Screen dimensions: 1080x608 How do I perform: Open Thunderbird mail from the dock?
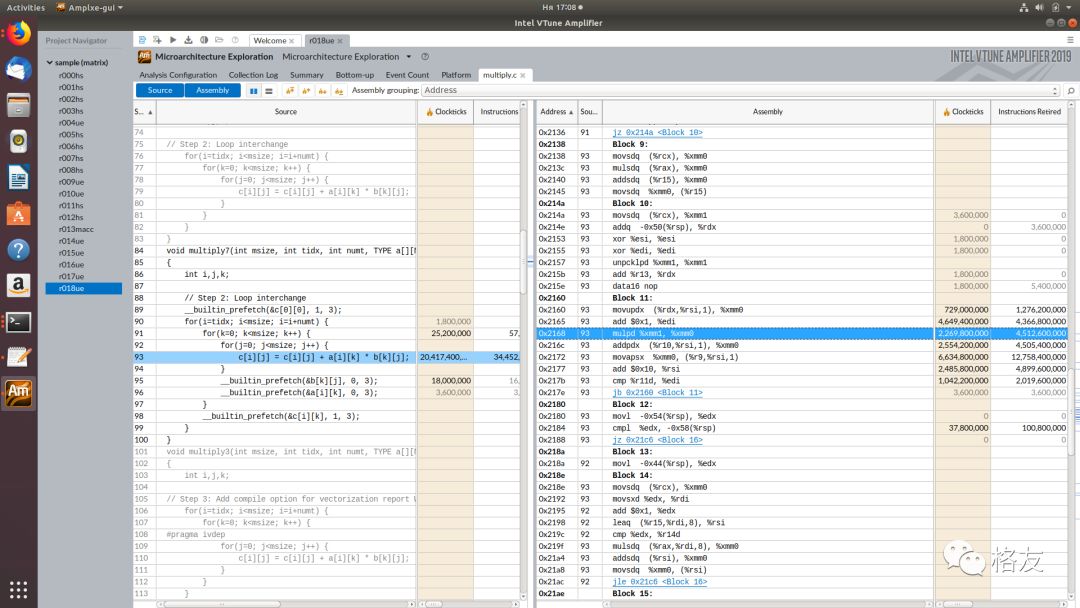(19, 69)
